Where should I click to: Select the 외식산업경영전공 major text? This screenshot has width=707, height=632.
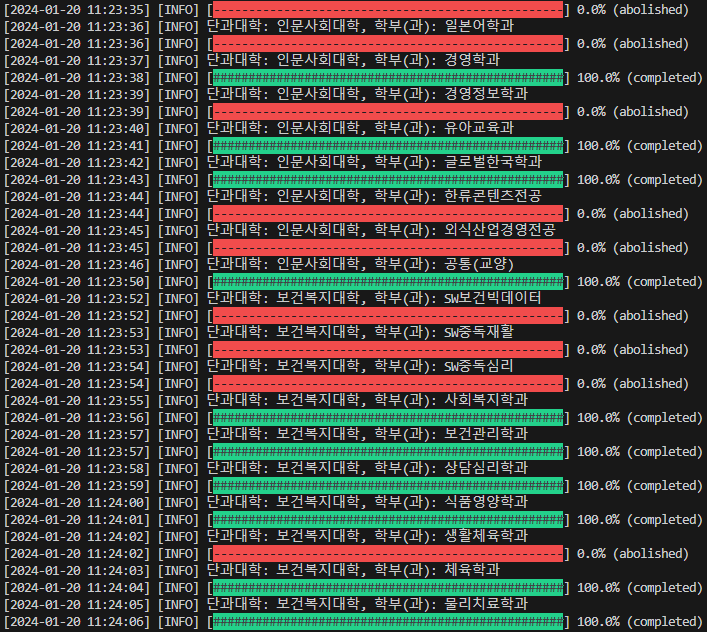[500, 230]
